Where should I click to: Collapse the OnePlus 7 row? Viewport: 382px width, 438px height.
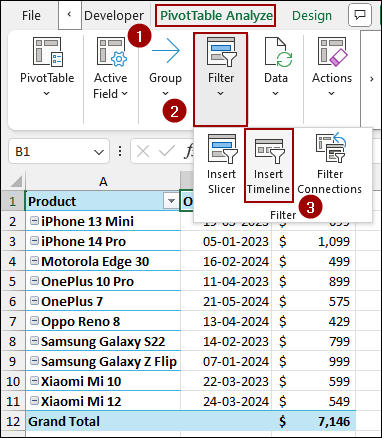pos(34,301)
